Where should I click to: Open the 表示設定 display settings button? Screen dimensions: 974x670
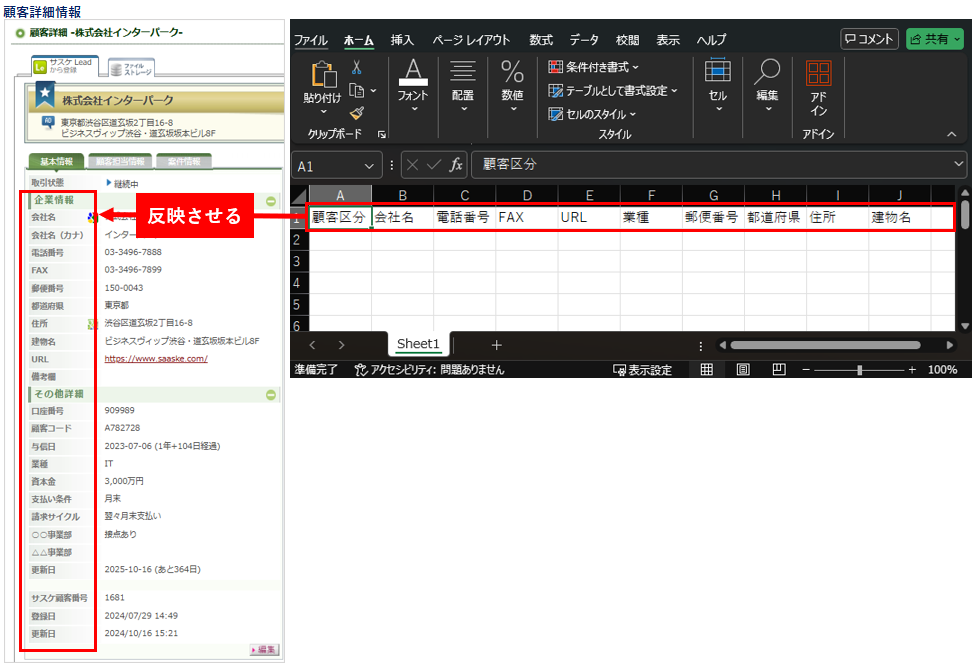click(642, 370)
